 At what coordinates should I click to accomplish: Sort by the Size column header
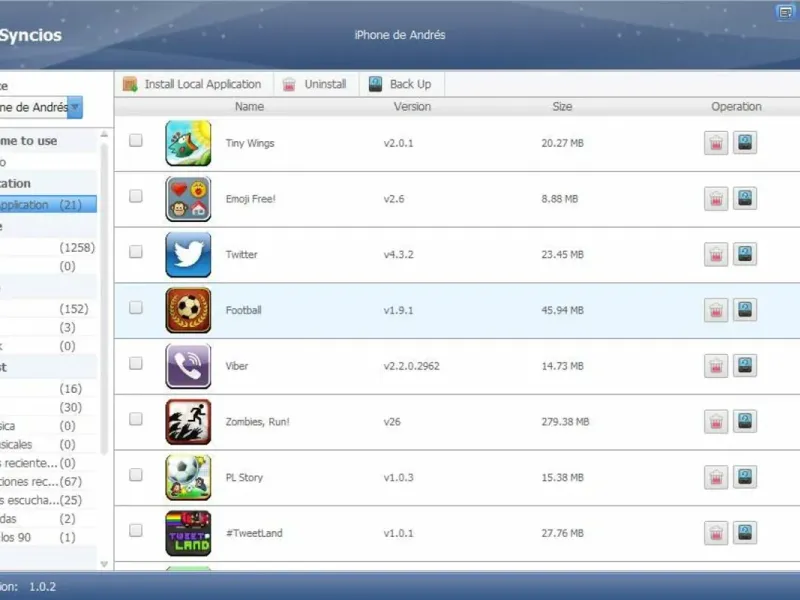(562, 107)
